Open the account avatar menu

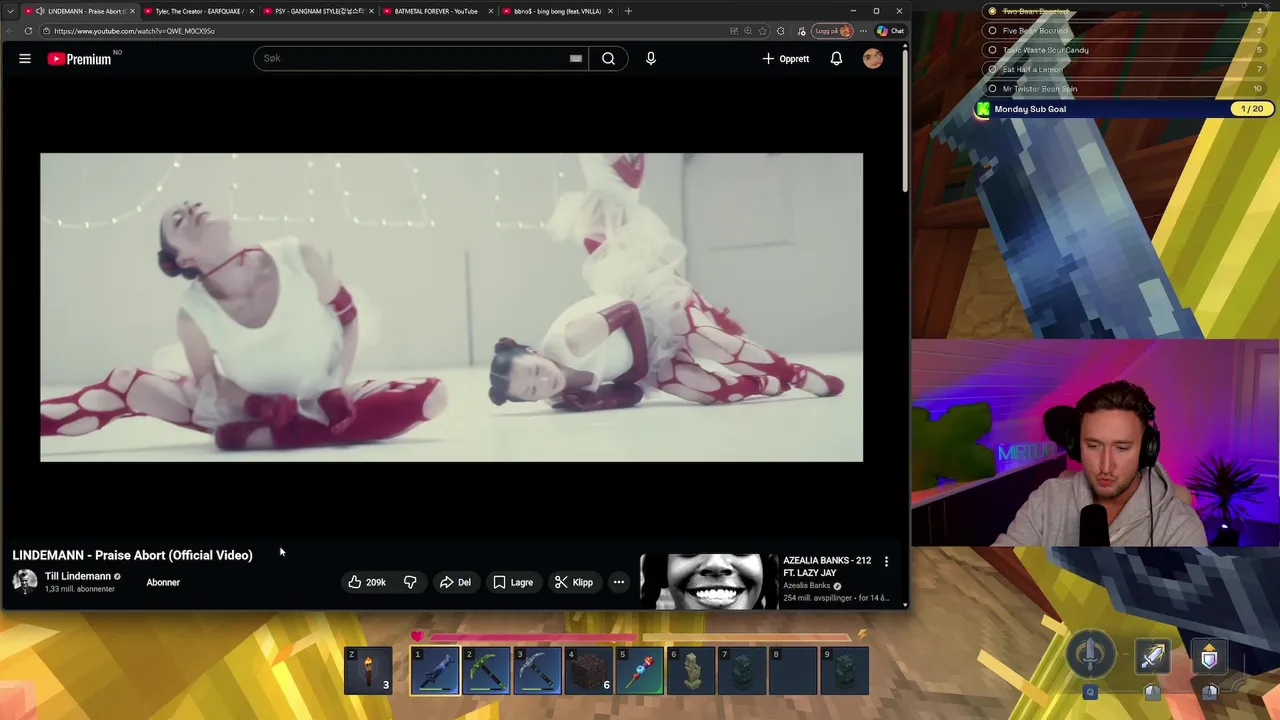click(x=873, y=59)
